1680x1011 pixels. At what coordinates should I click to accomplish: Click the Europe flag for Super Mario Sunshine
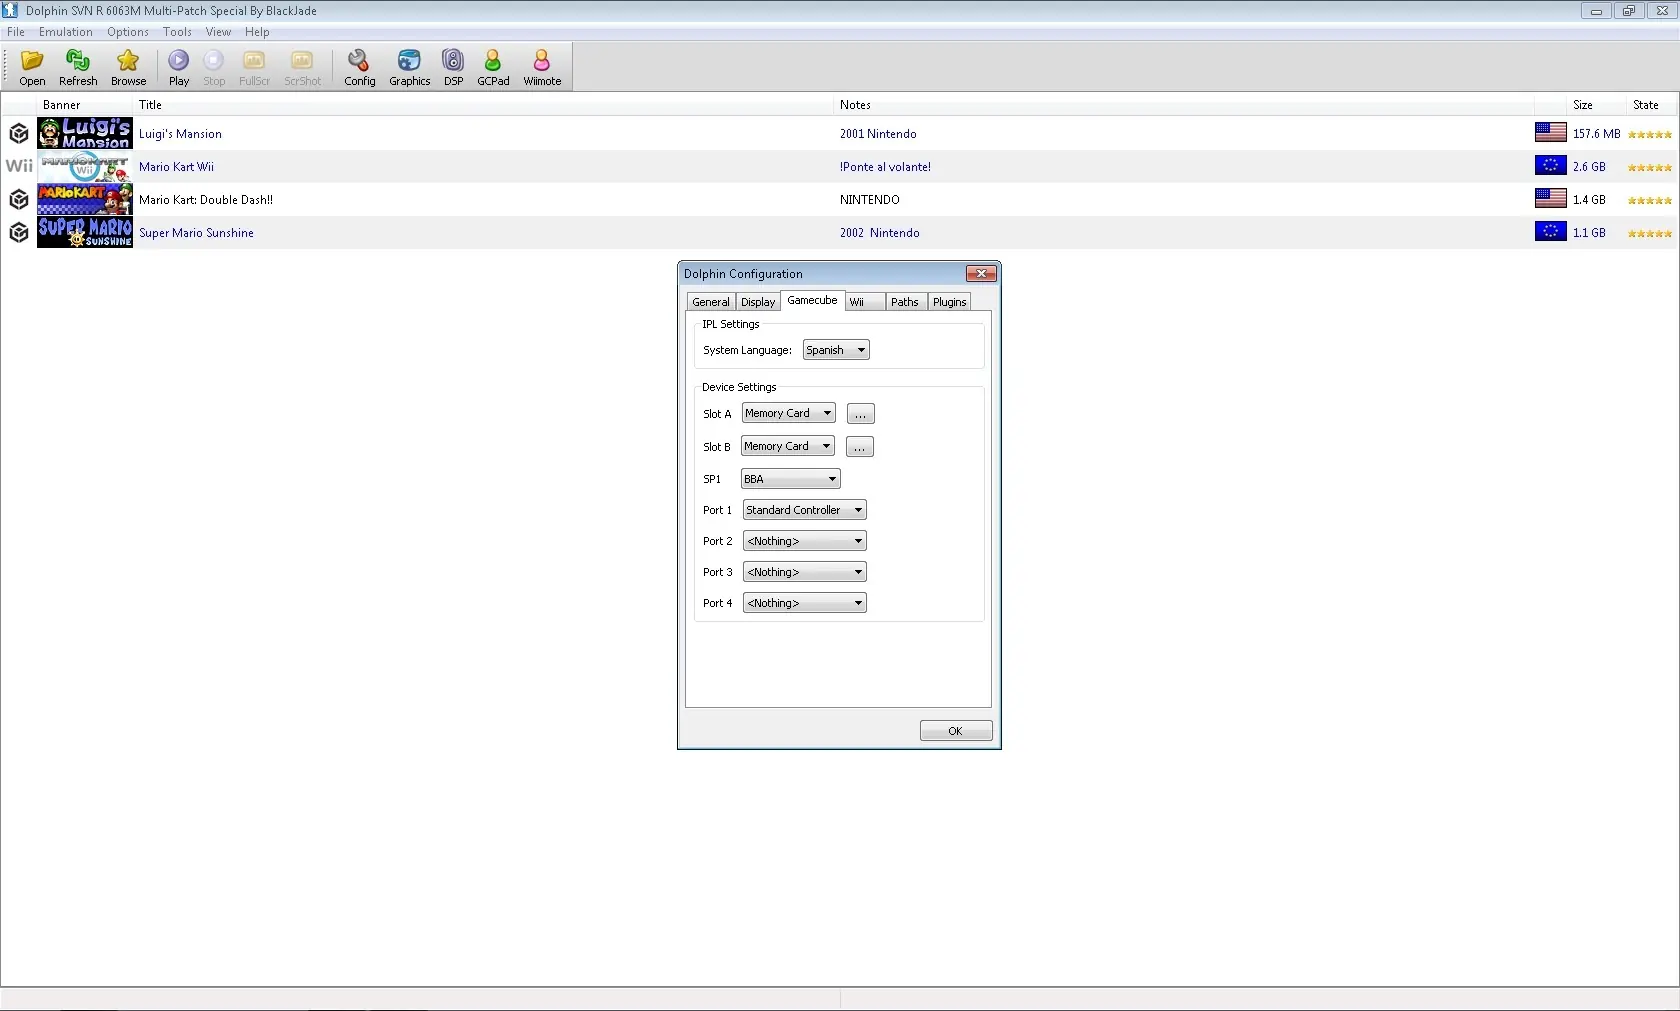click(x=1551, y=231)
